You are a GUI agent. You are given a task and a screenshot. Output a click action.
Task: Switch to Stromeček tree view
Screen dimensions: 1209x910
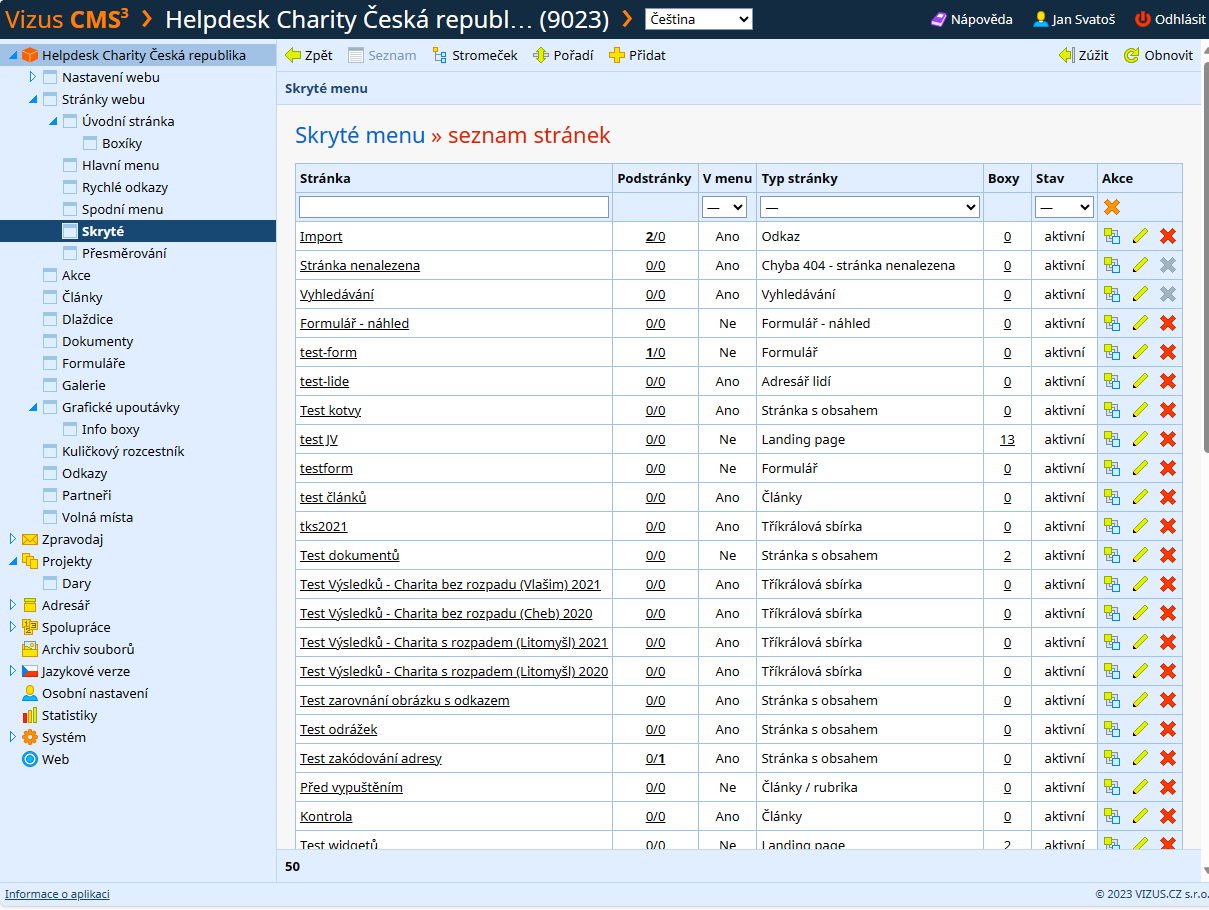[x=475, y=56]
